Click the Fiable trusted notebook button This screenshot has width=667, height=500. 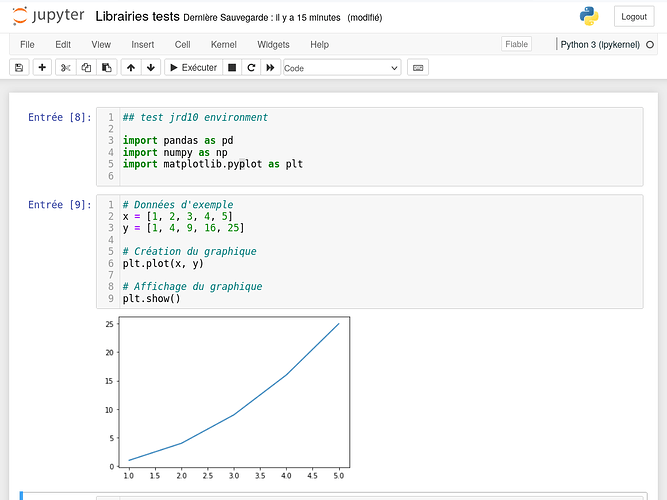516,44
